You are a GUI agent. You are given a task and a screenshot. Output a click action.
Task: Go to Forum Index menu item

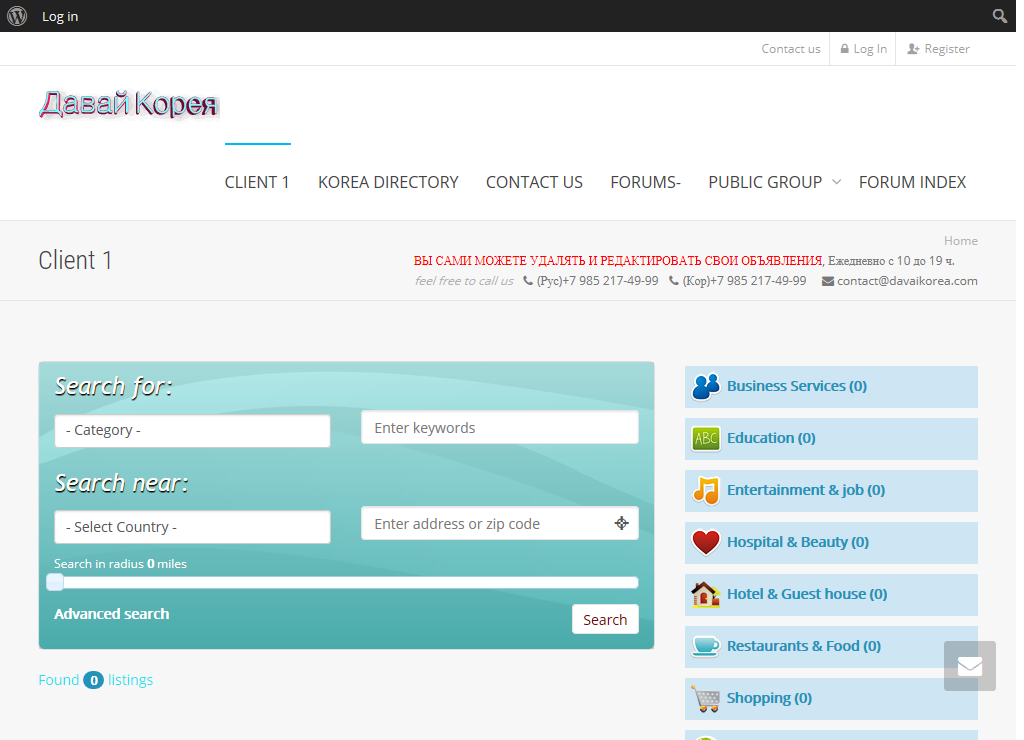[x=912, y=182]
